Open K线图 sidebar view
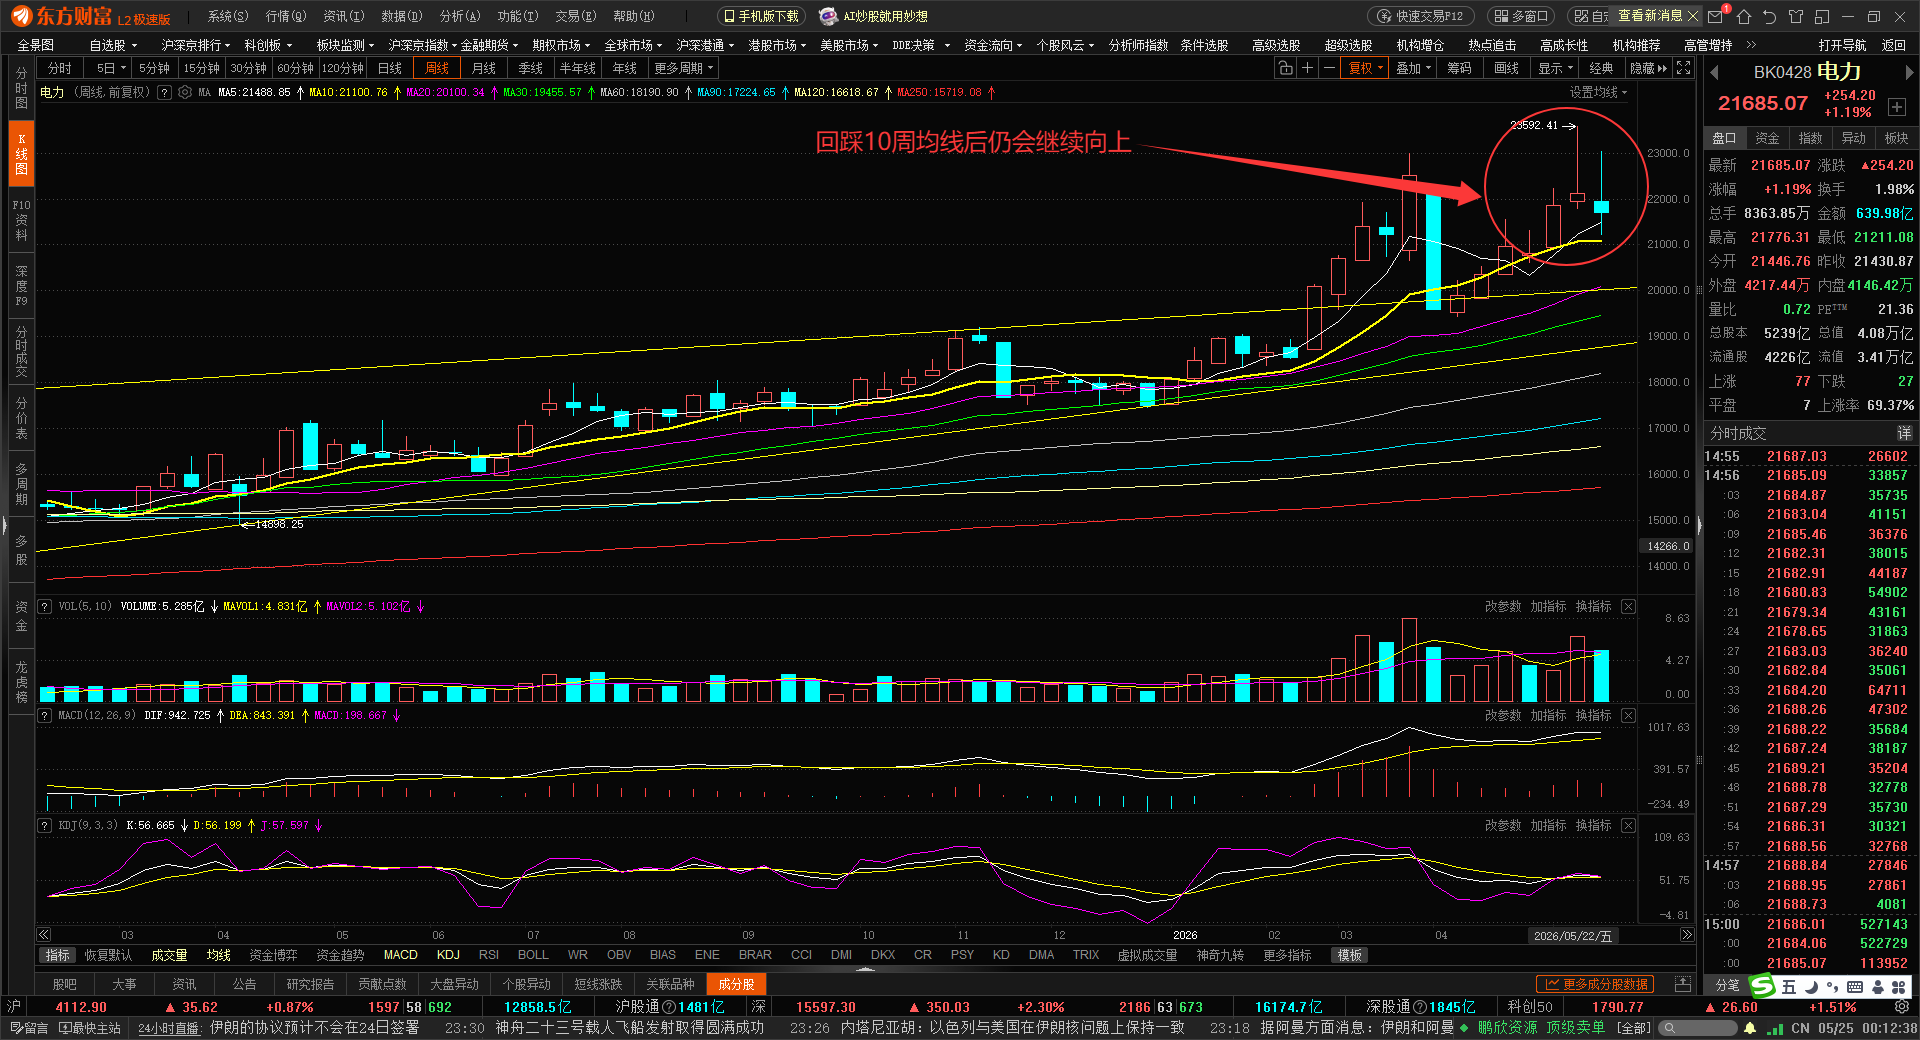 [x=21, y=154]
